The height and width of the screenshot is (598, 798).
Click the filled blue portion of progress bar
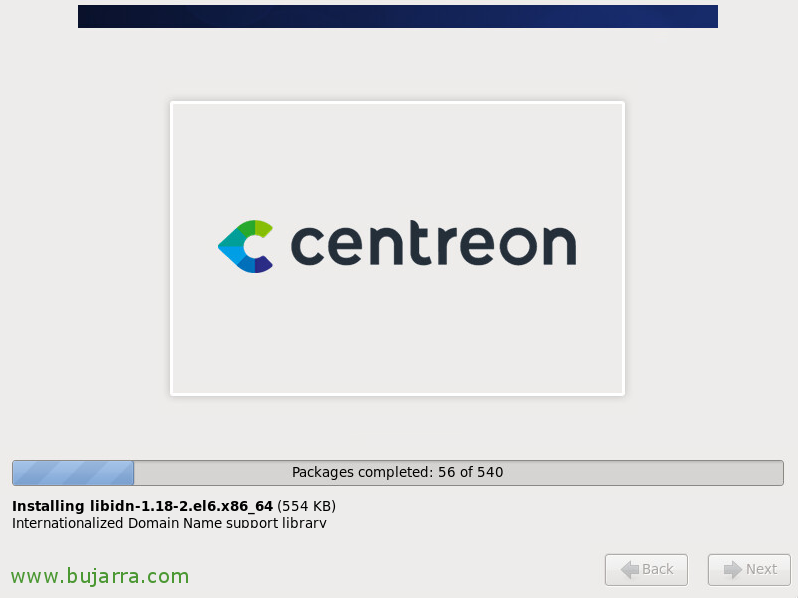point(73,473)
